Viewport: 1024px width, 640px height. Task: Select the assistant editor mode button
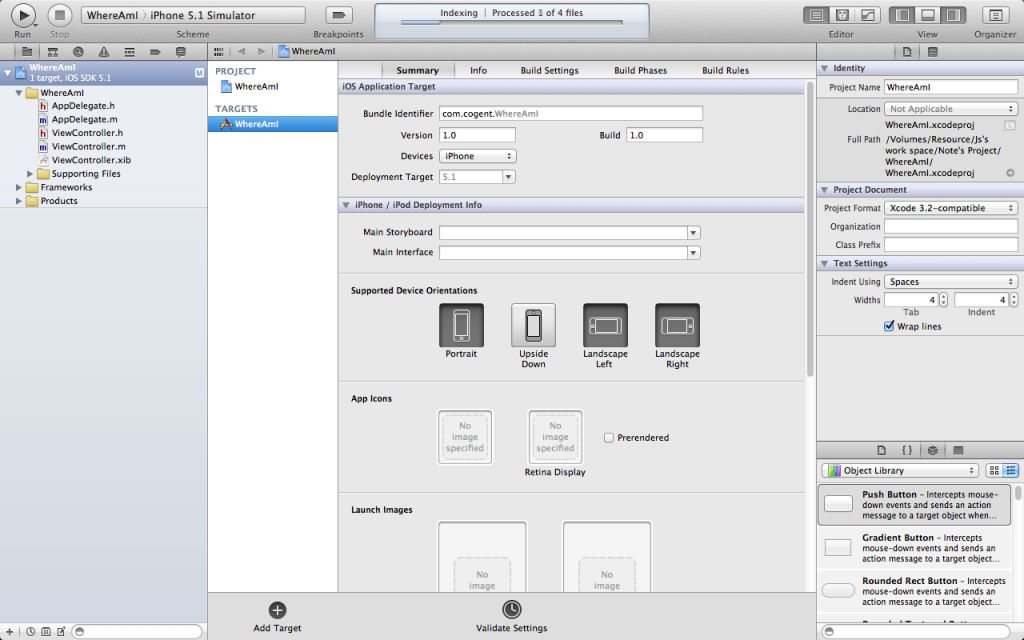(842, 15)
